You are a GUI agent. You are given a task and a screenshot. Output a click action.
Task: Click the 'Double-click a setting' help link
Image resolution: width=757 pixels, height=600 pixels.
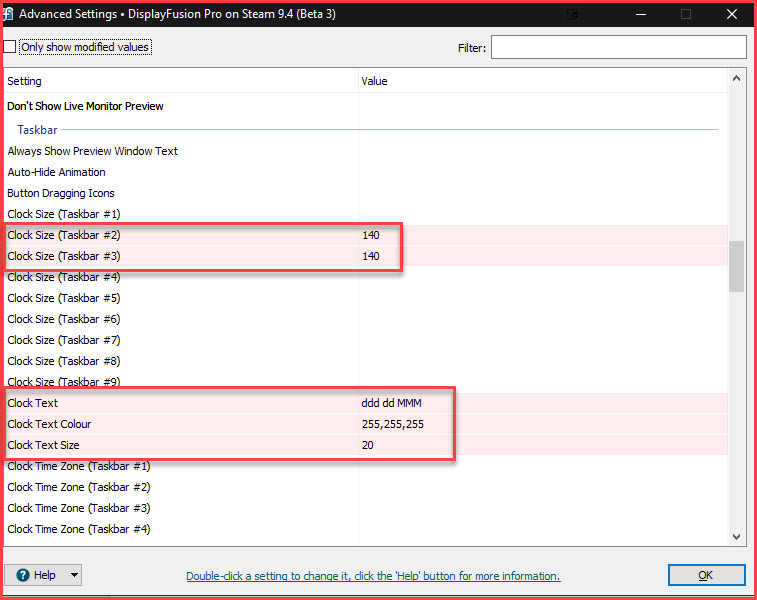pyautogui.click(x=373, y=576)
